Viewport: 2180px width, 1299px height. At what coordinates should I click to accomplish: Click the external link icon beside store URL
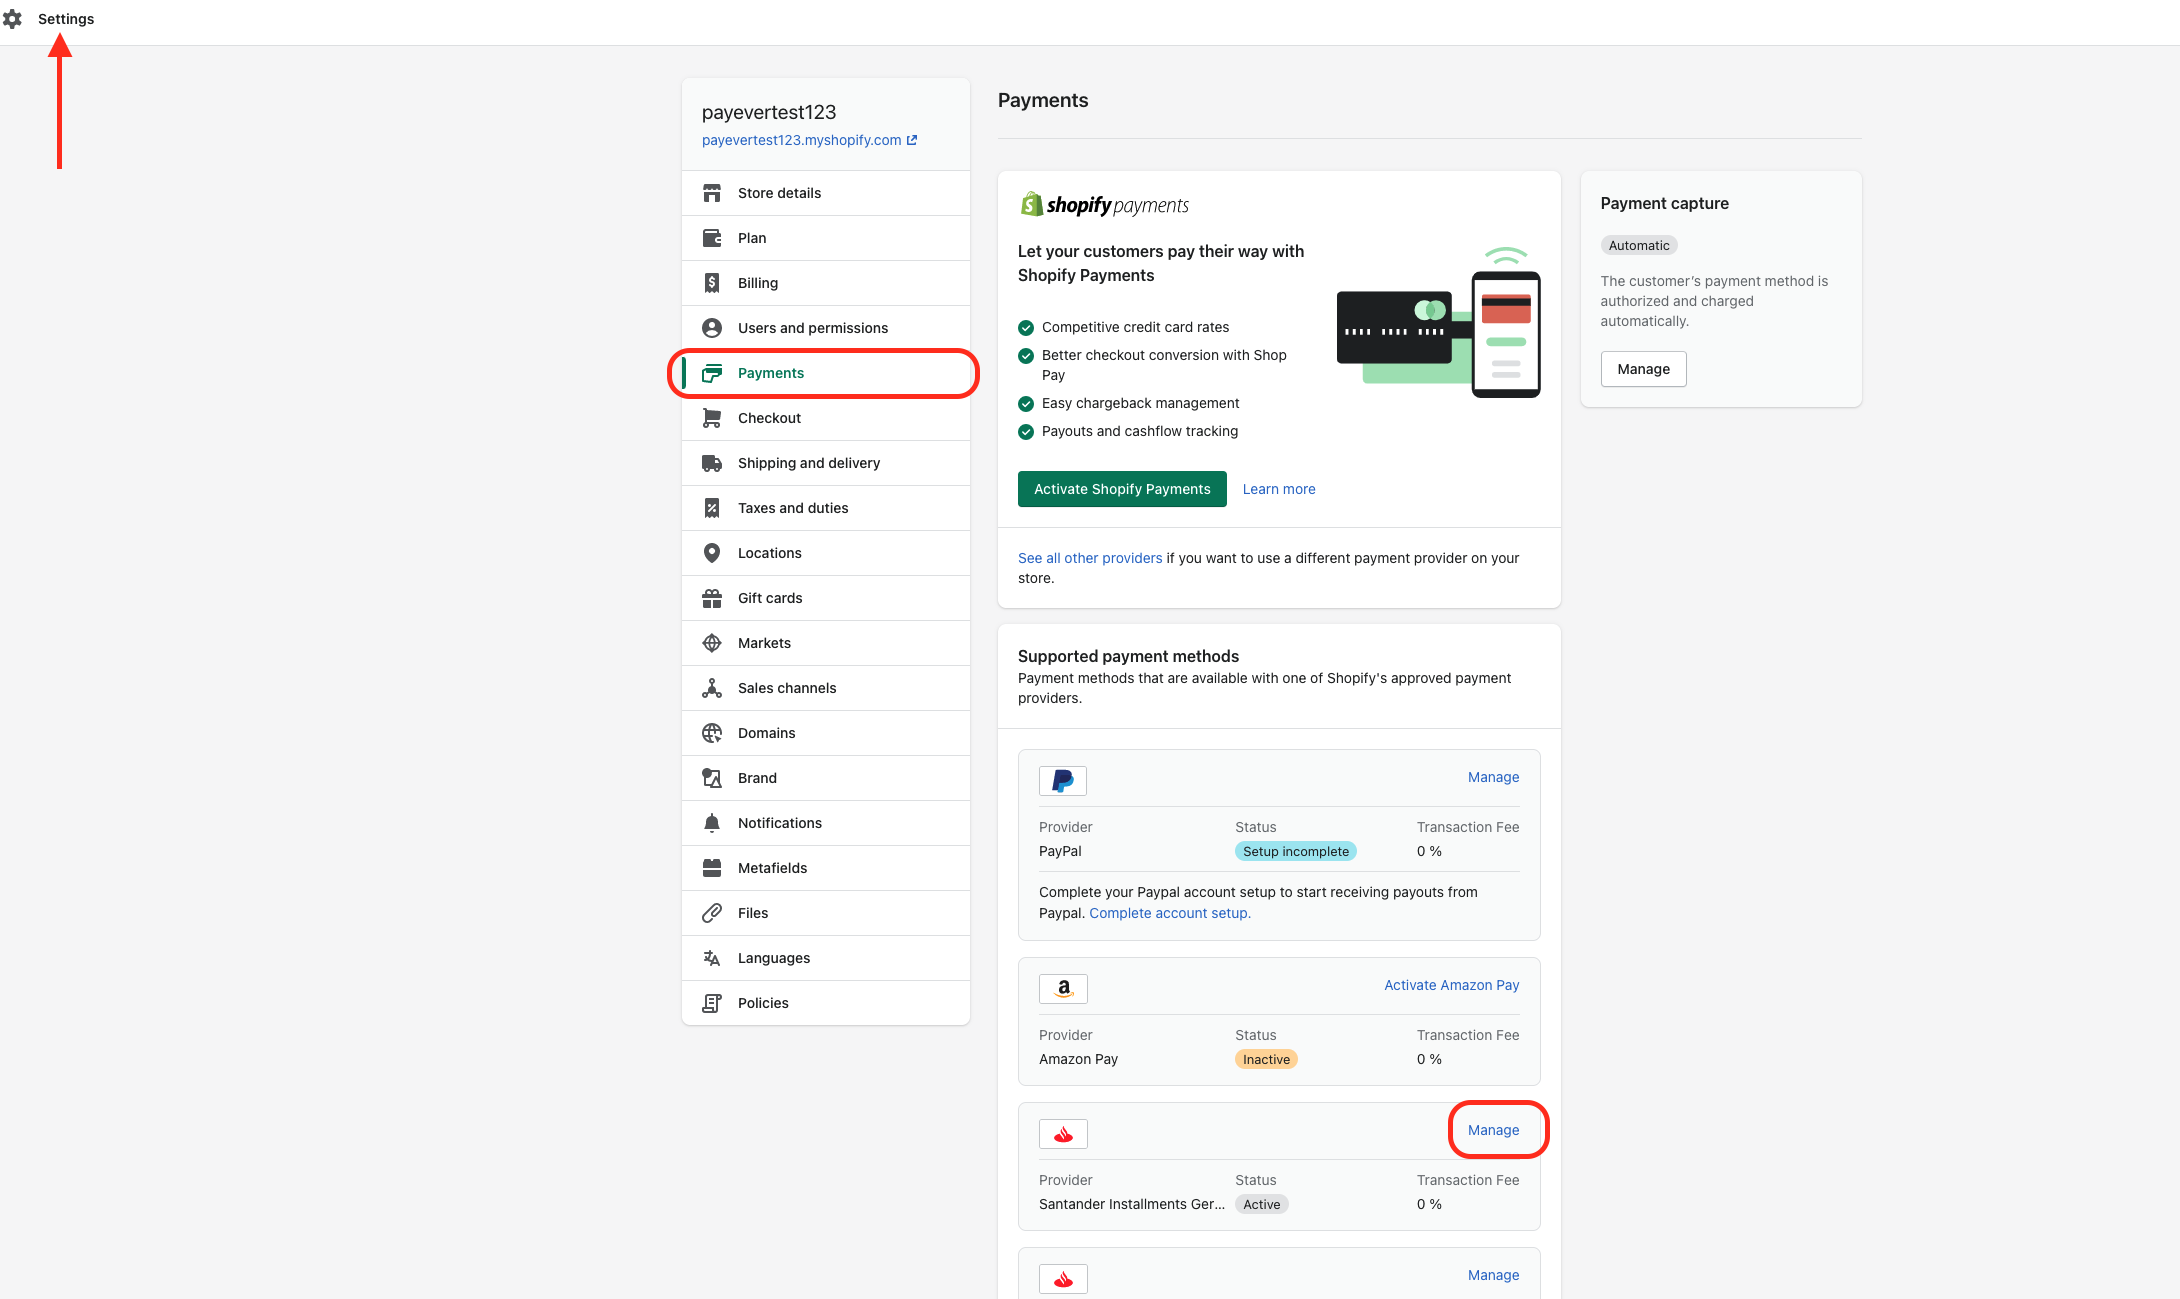(912, 140)
